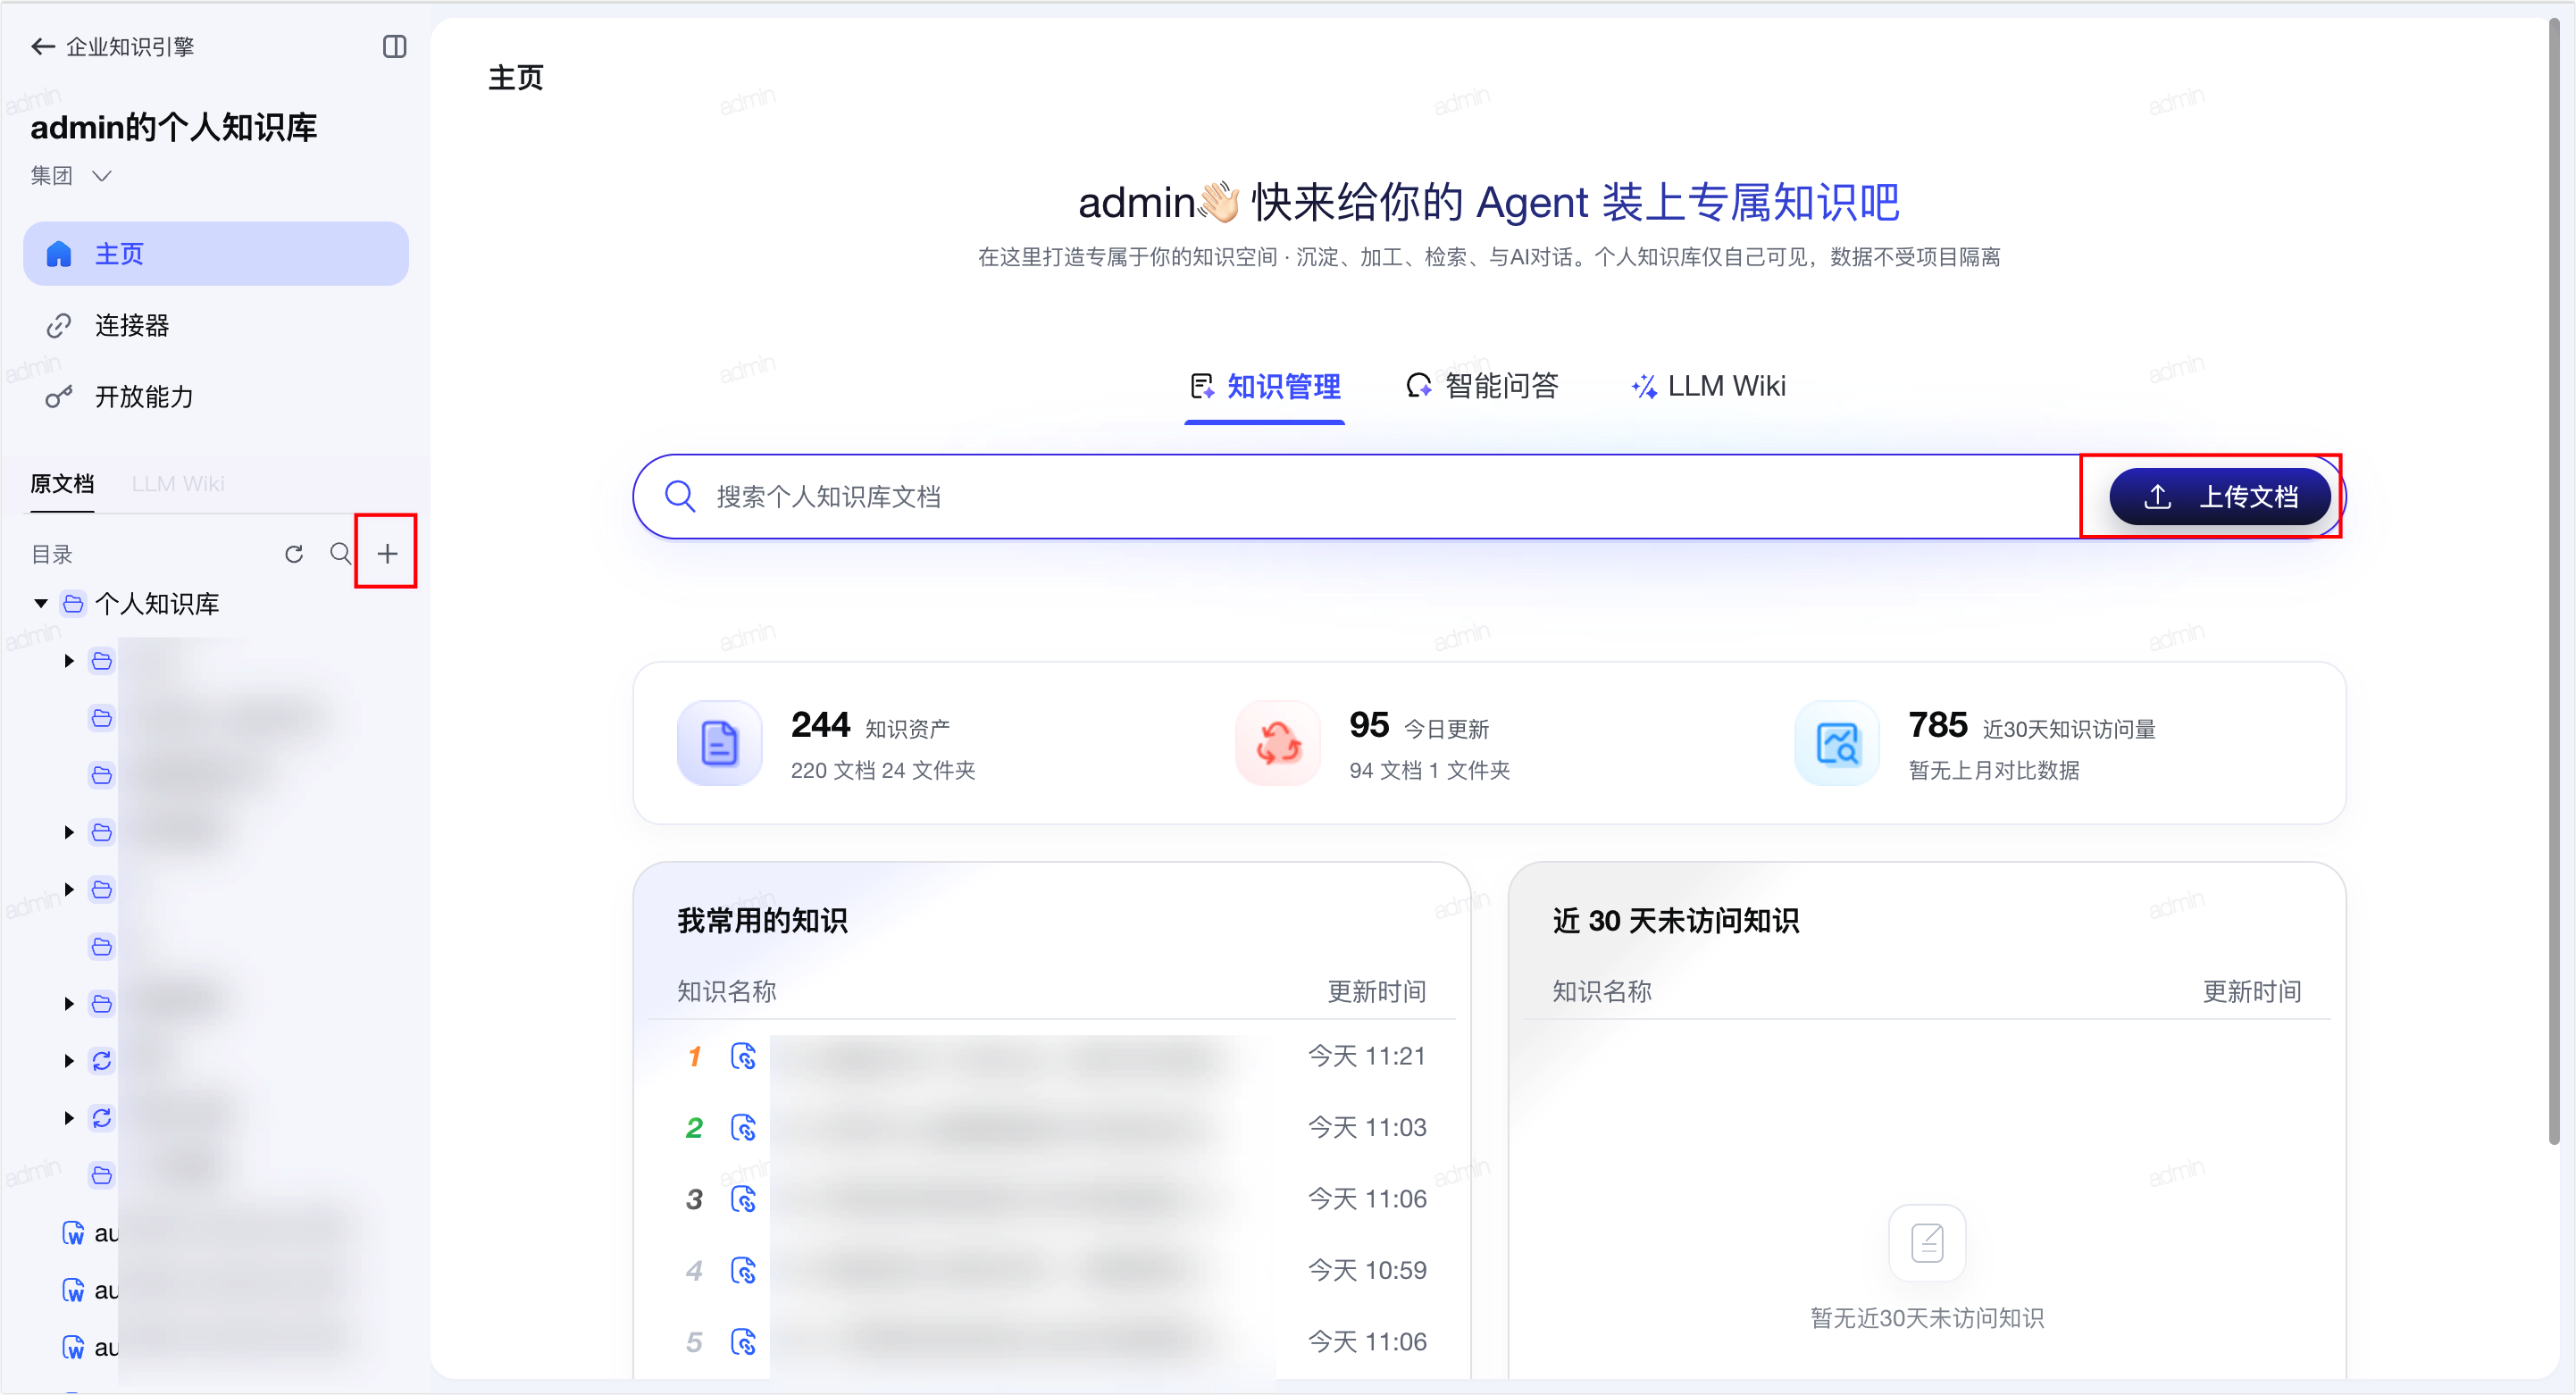Select the 智能问答 tab
This screenshot has height=1395, width=2576.
[x=1482, y=386]
